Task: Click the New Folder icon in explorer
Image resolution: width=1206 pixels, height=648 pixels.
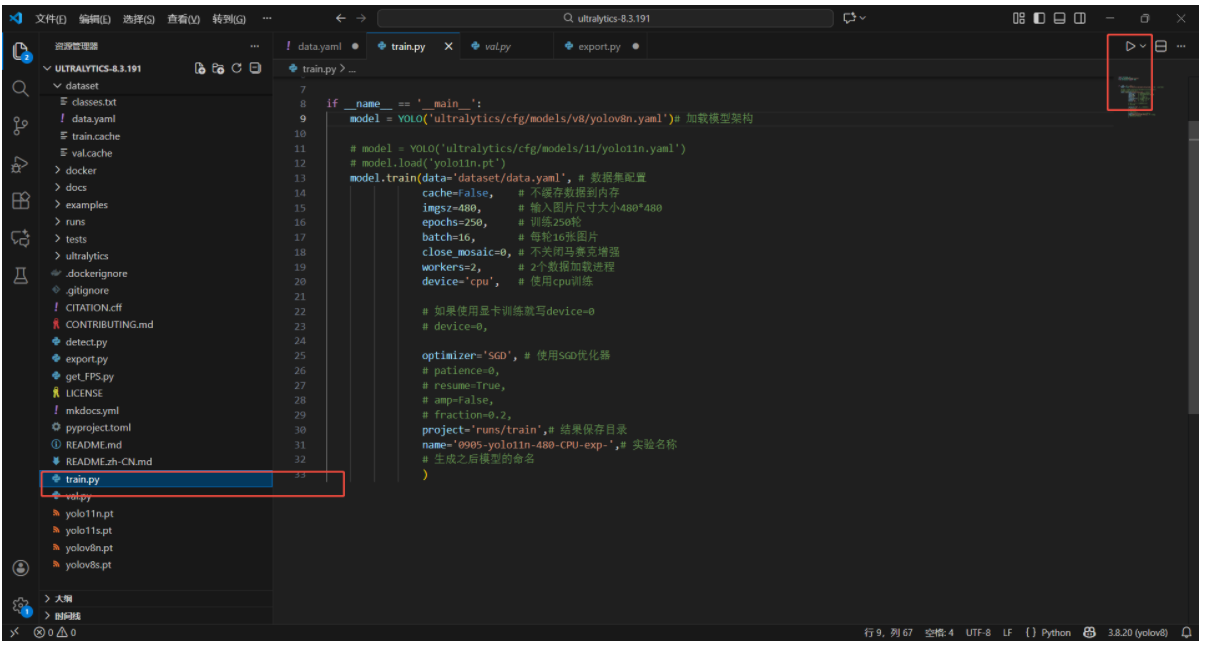Action: [x=219, y=69]
